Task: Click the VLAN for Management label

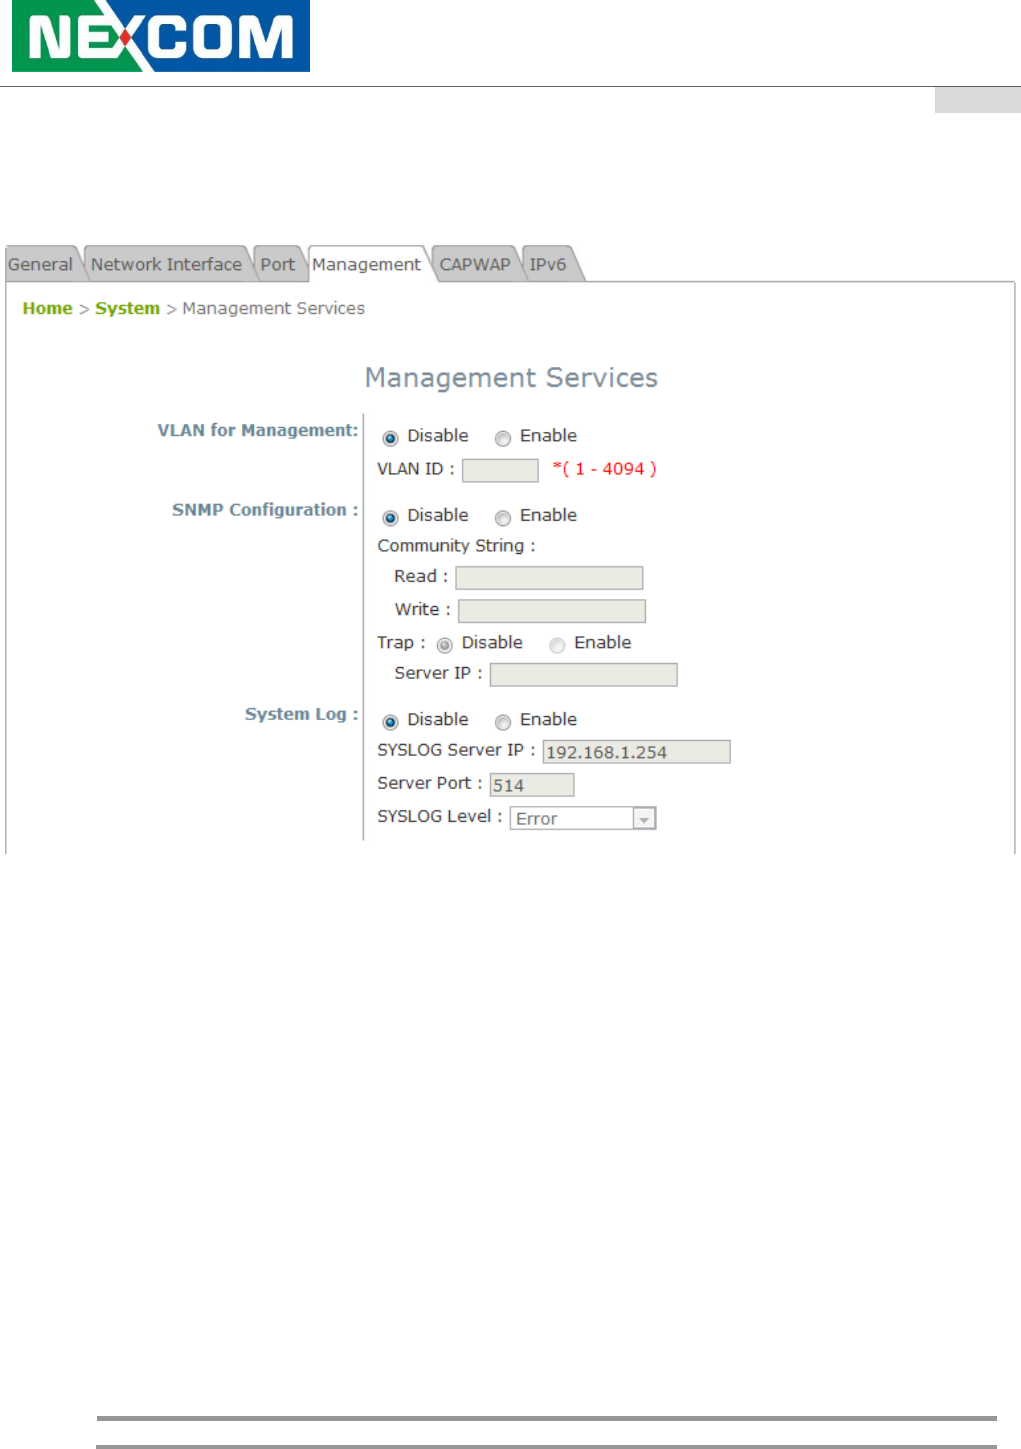Action: pos(258,430)
